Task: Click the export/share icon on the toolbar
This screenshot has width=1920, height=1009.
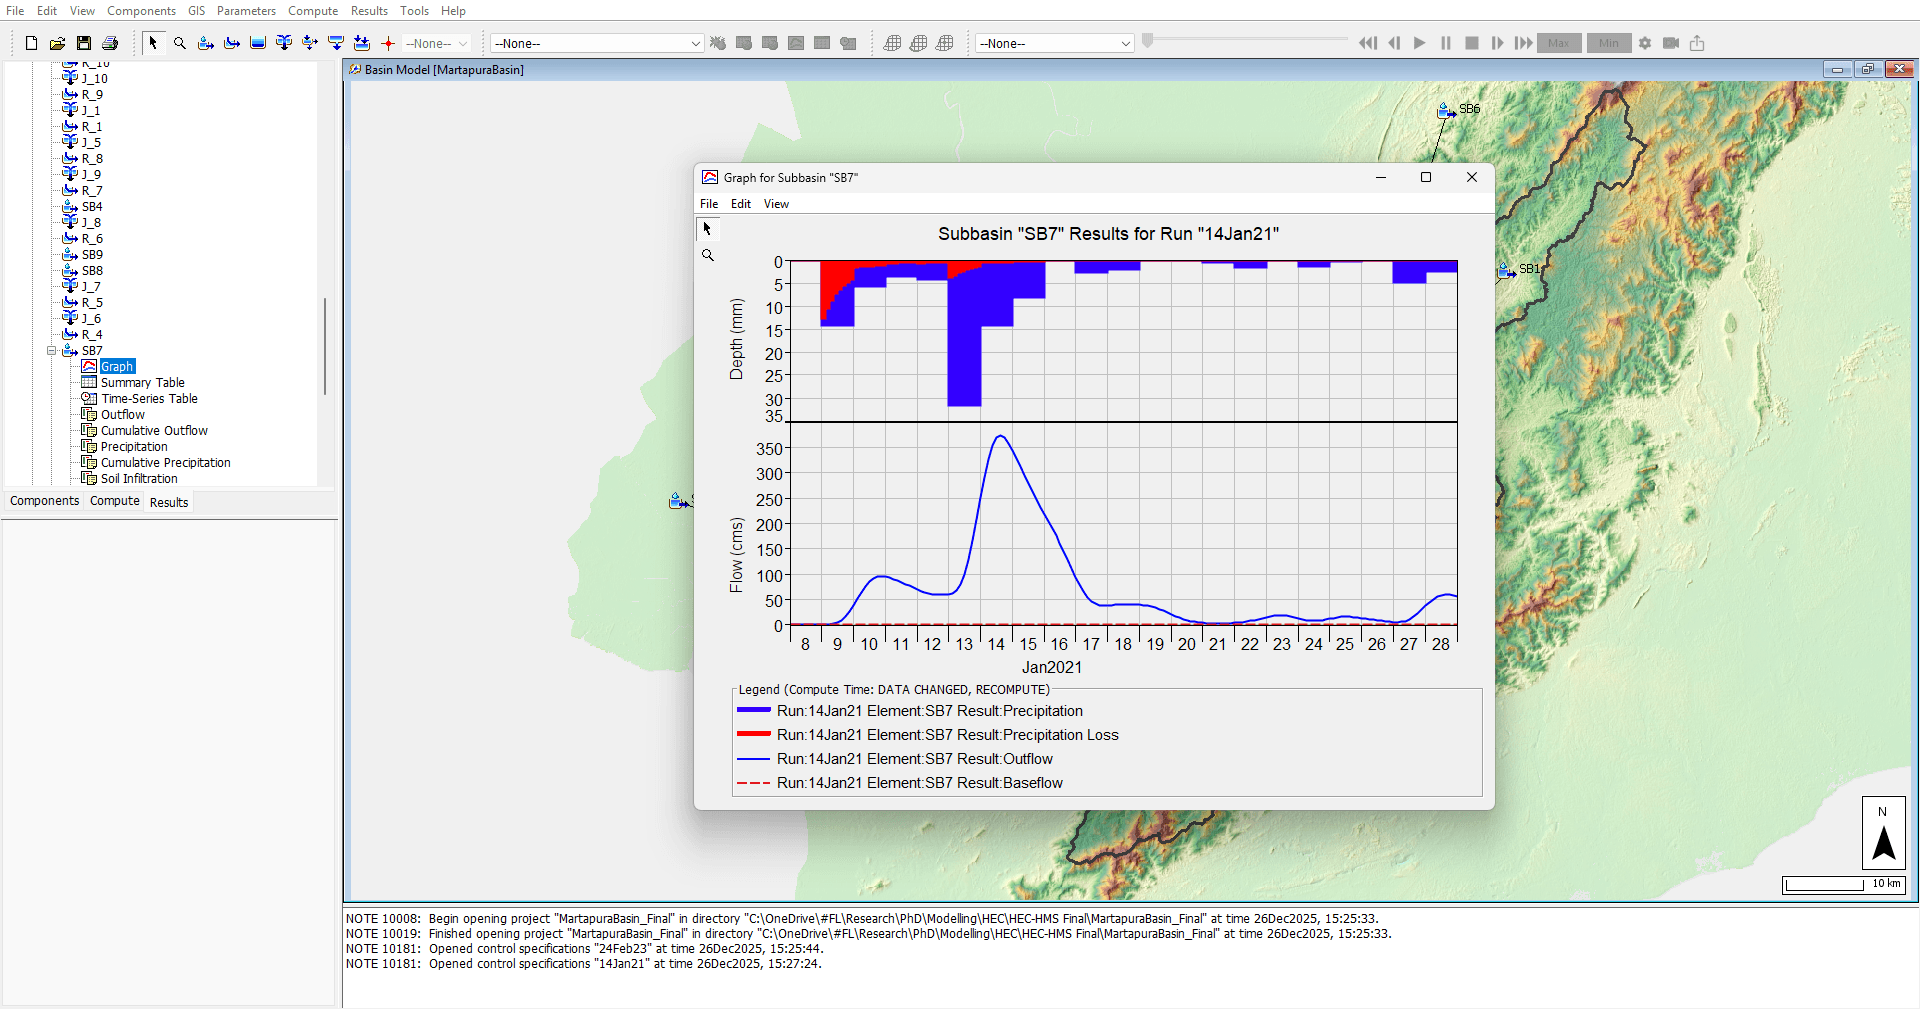Action: pos(1697,43)
